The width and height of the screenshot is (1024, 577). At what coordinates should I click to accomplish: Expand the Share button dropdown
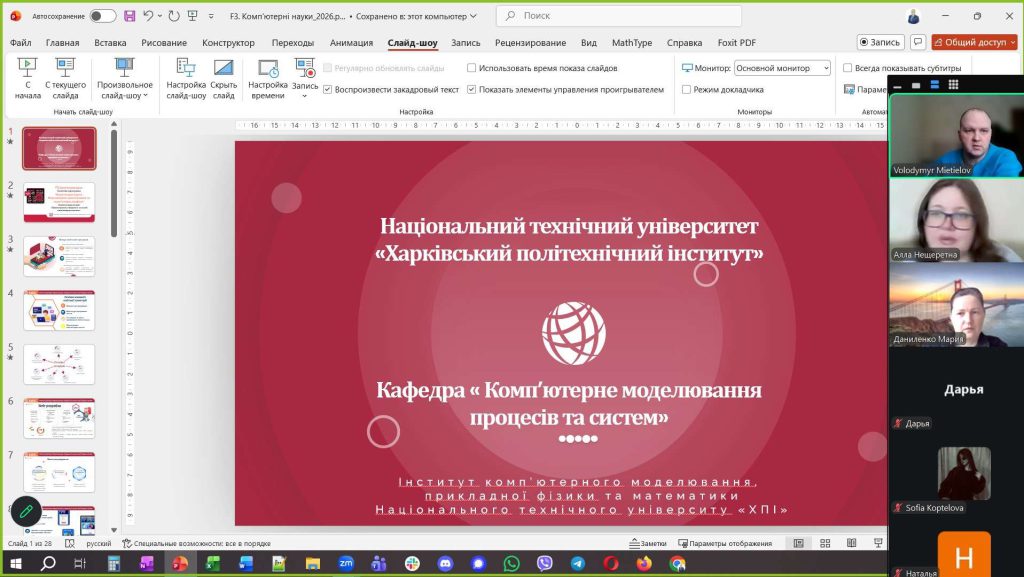pos(1014,42)
